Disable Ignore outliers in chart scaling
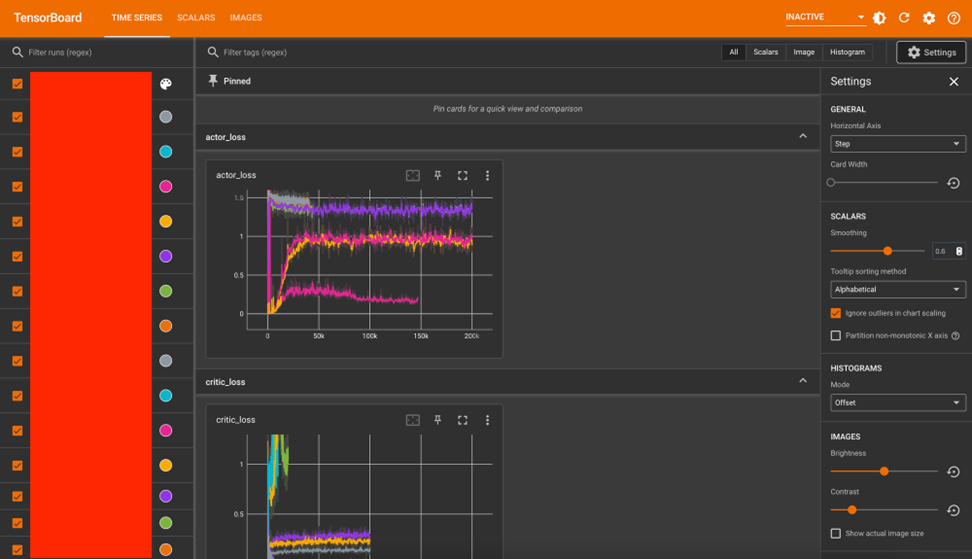This screenshot has width=972, height=559. tap(836, 313)
